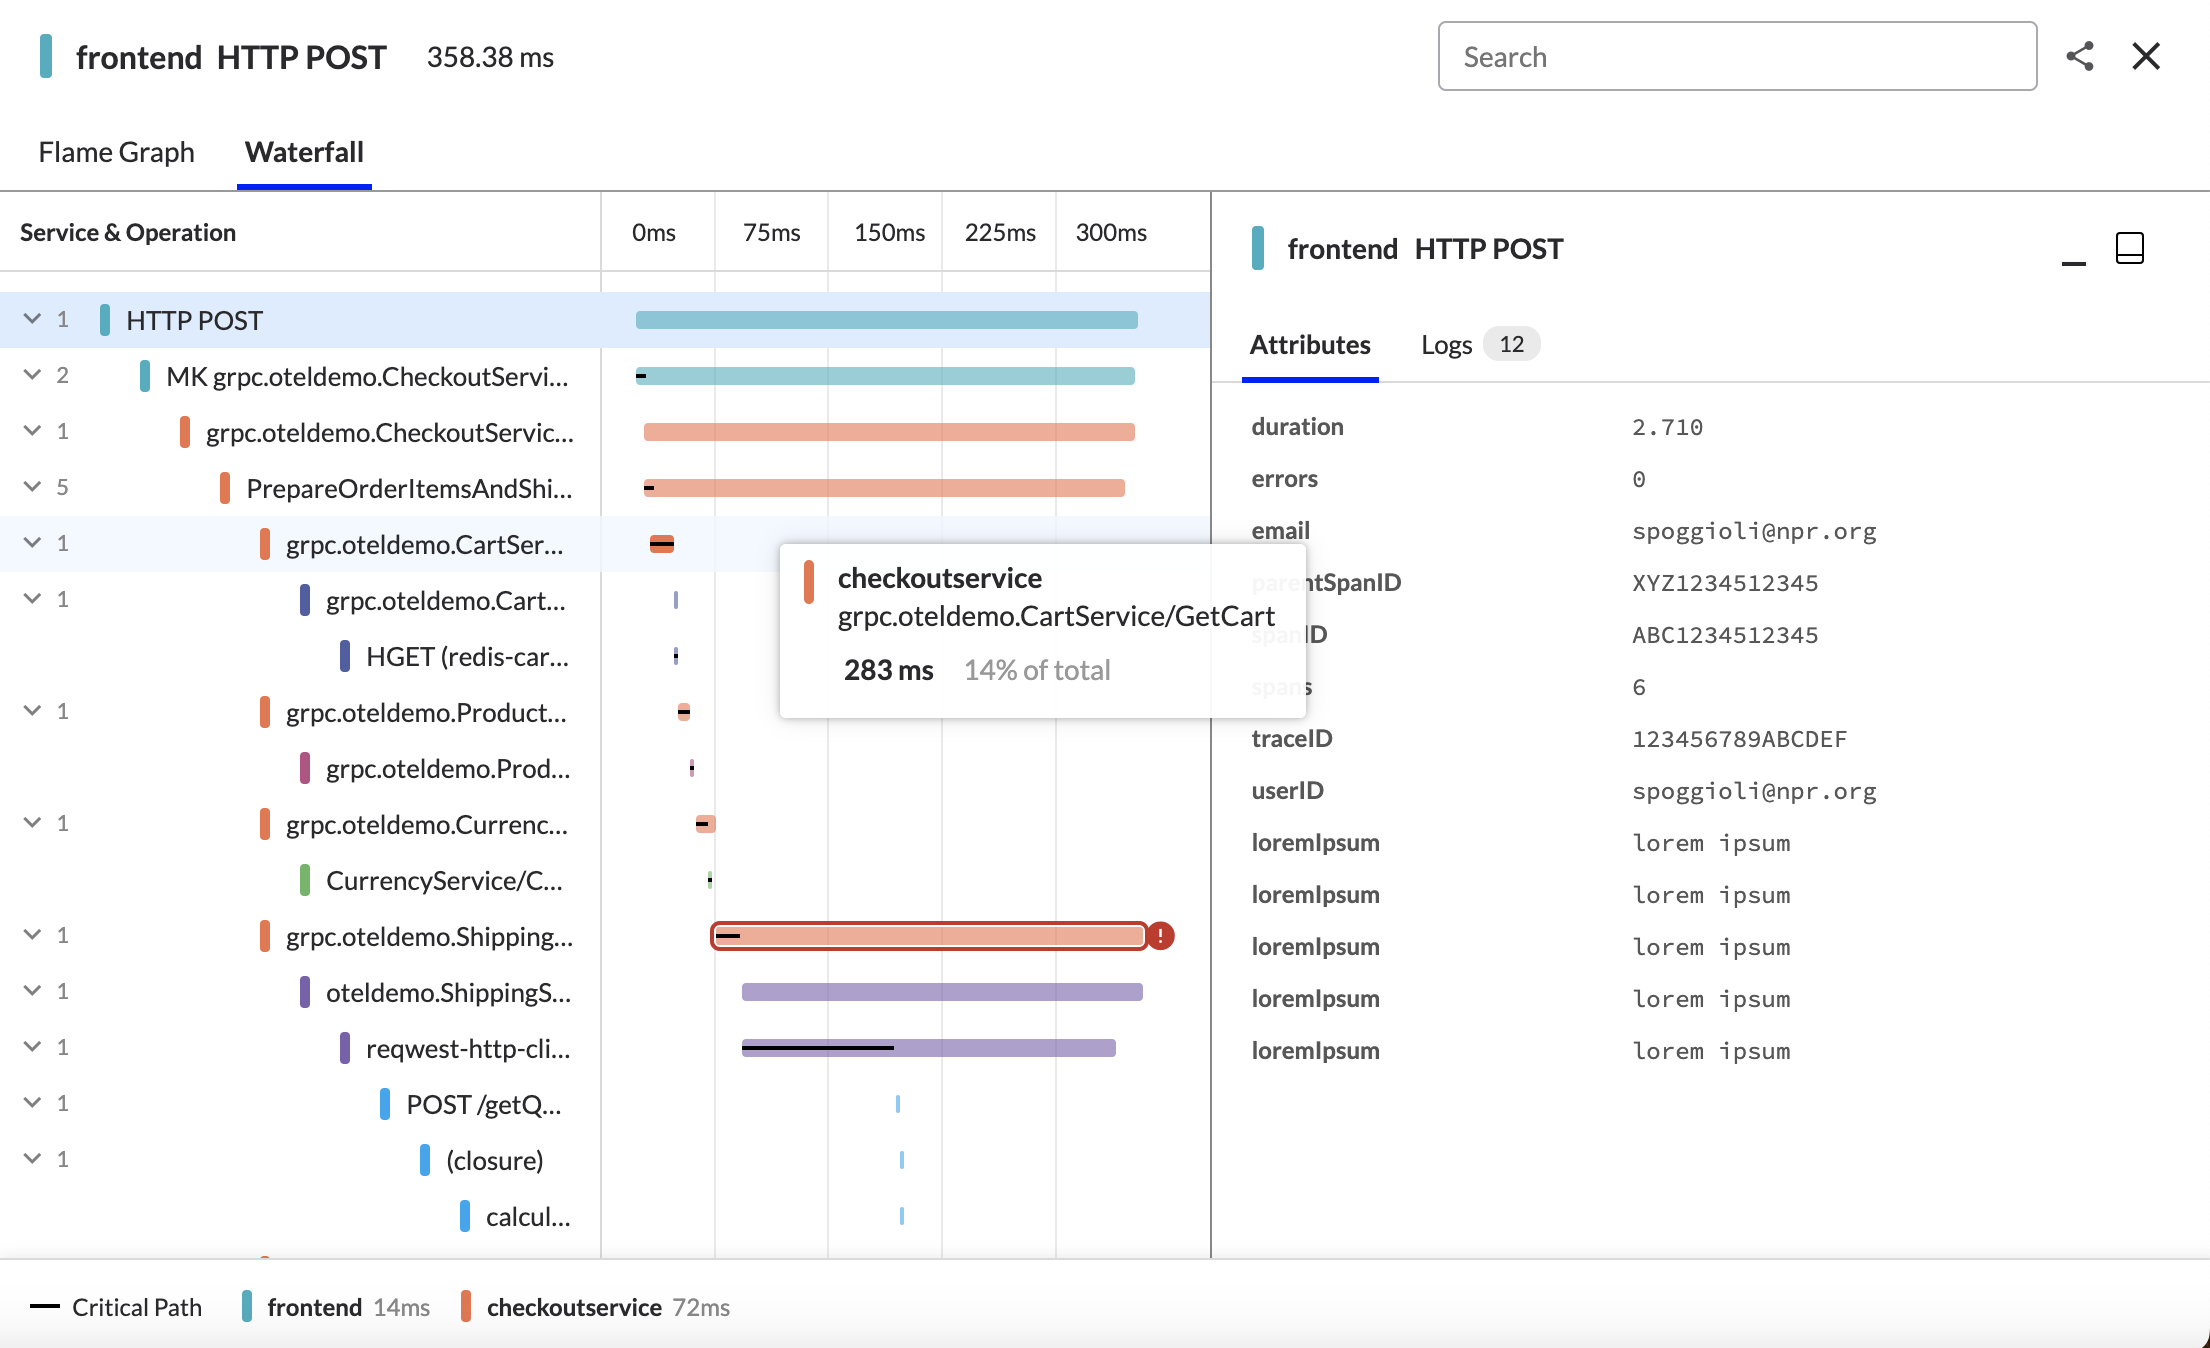Select the CurrencyService/C... span row

pyautogui.click(x=443, y=881)
